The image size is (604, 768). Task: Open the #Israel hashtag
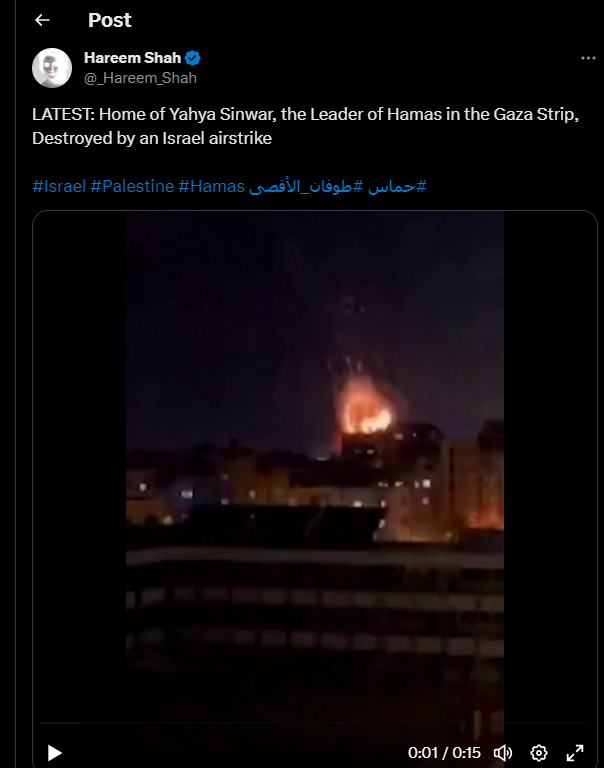tap(59, 186)
